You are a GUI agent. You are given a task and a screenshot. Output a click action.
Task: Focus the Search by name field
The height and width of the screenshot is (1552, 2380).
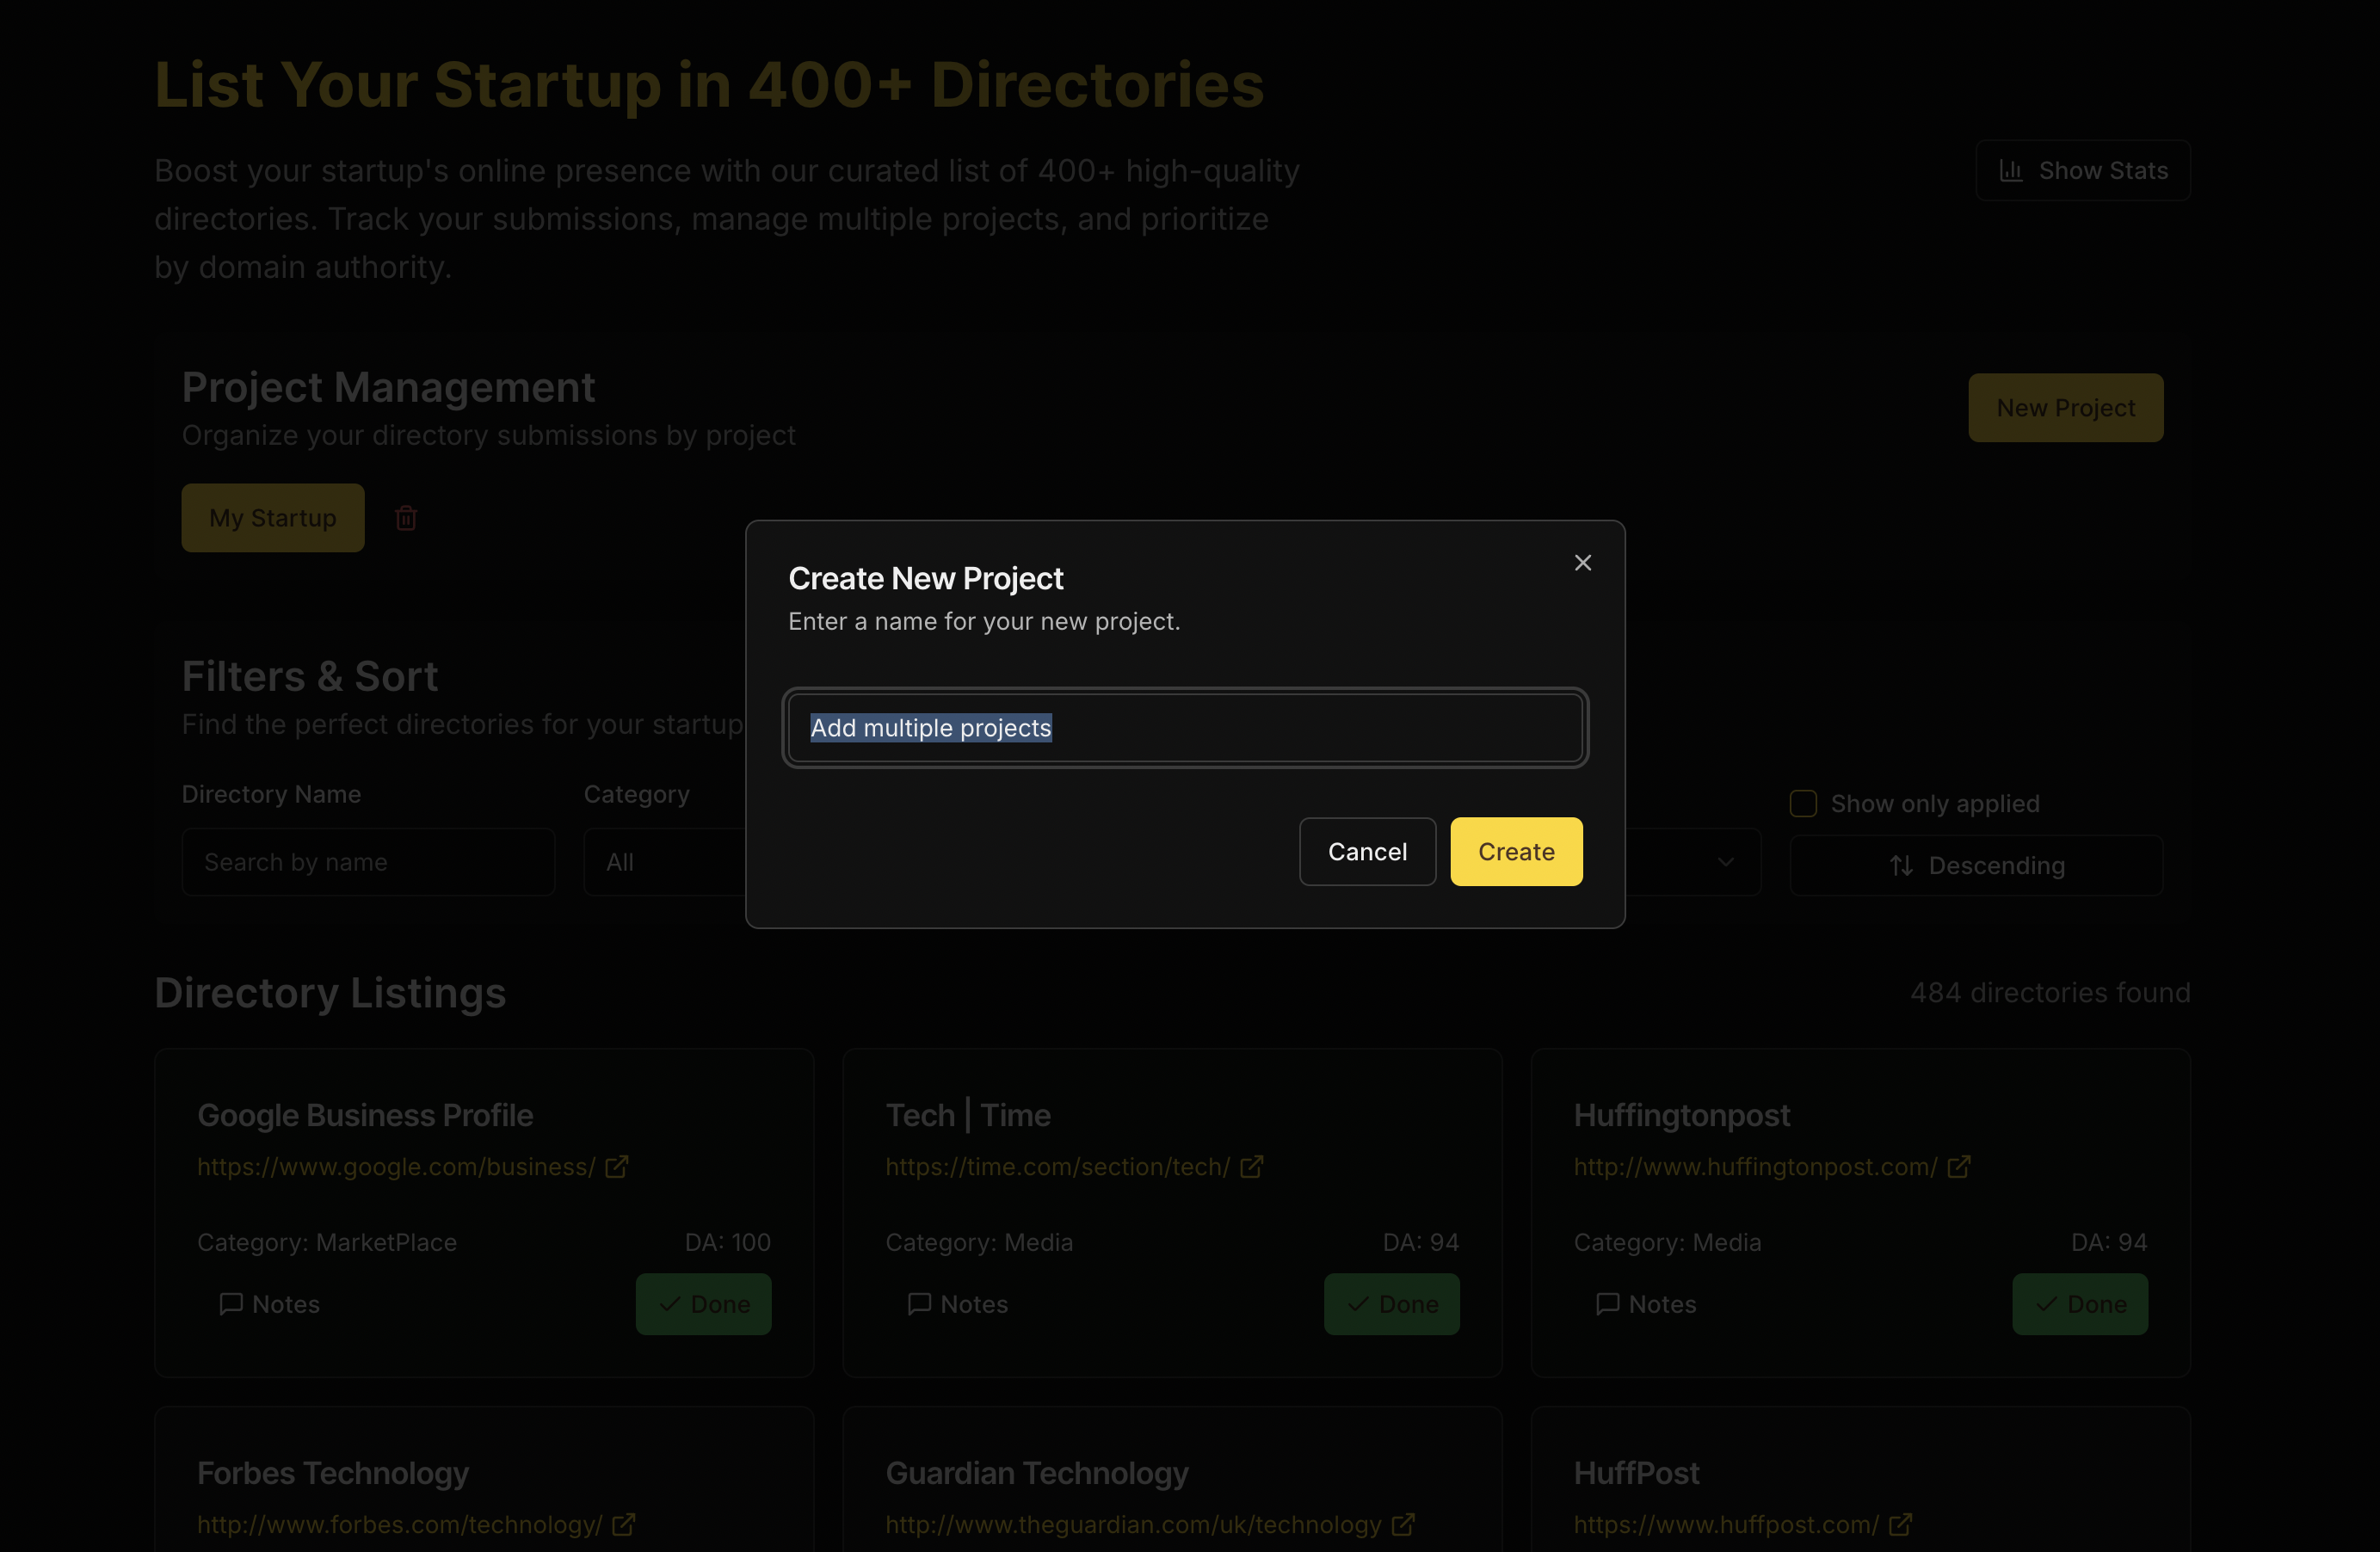[368, 862]
